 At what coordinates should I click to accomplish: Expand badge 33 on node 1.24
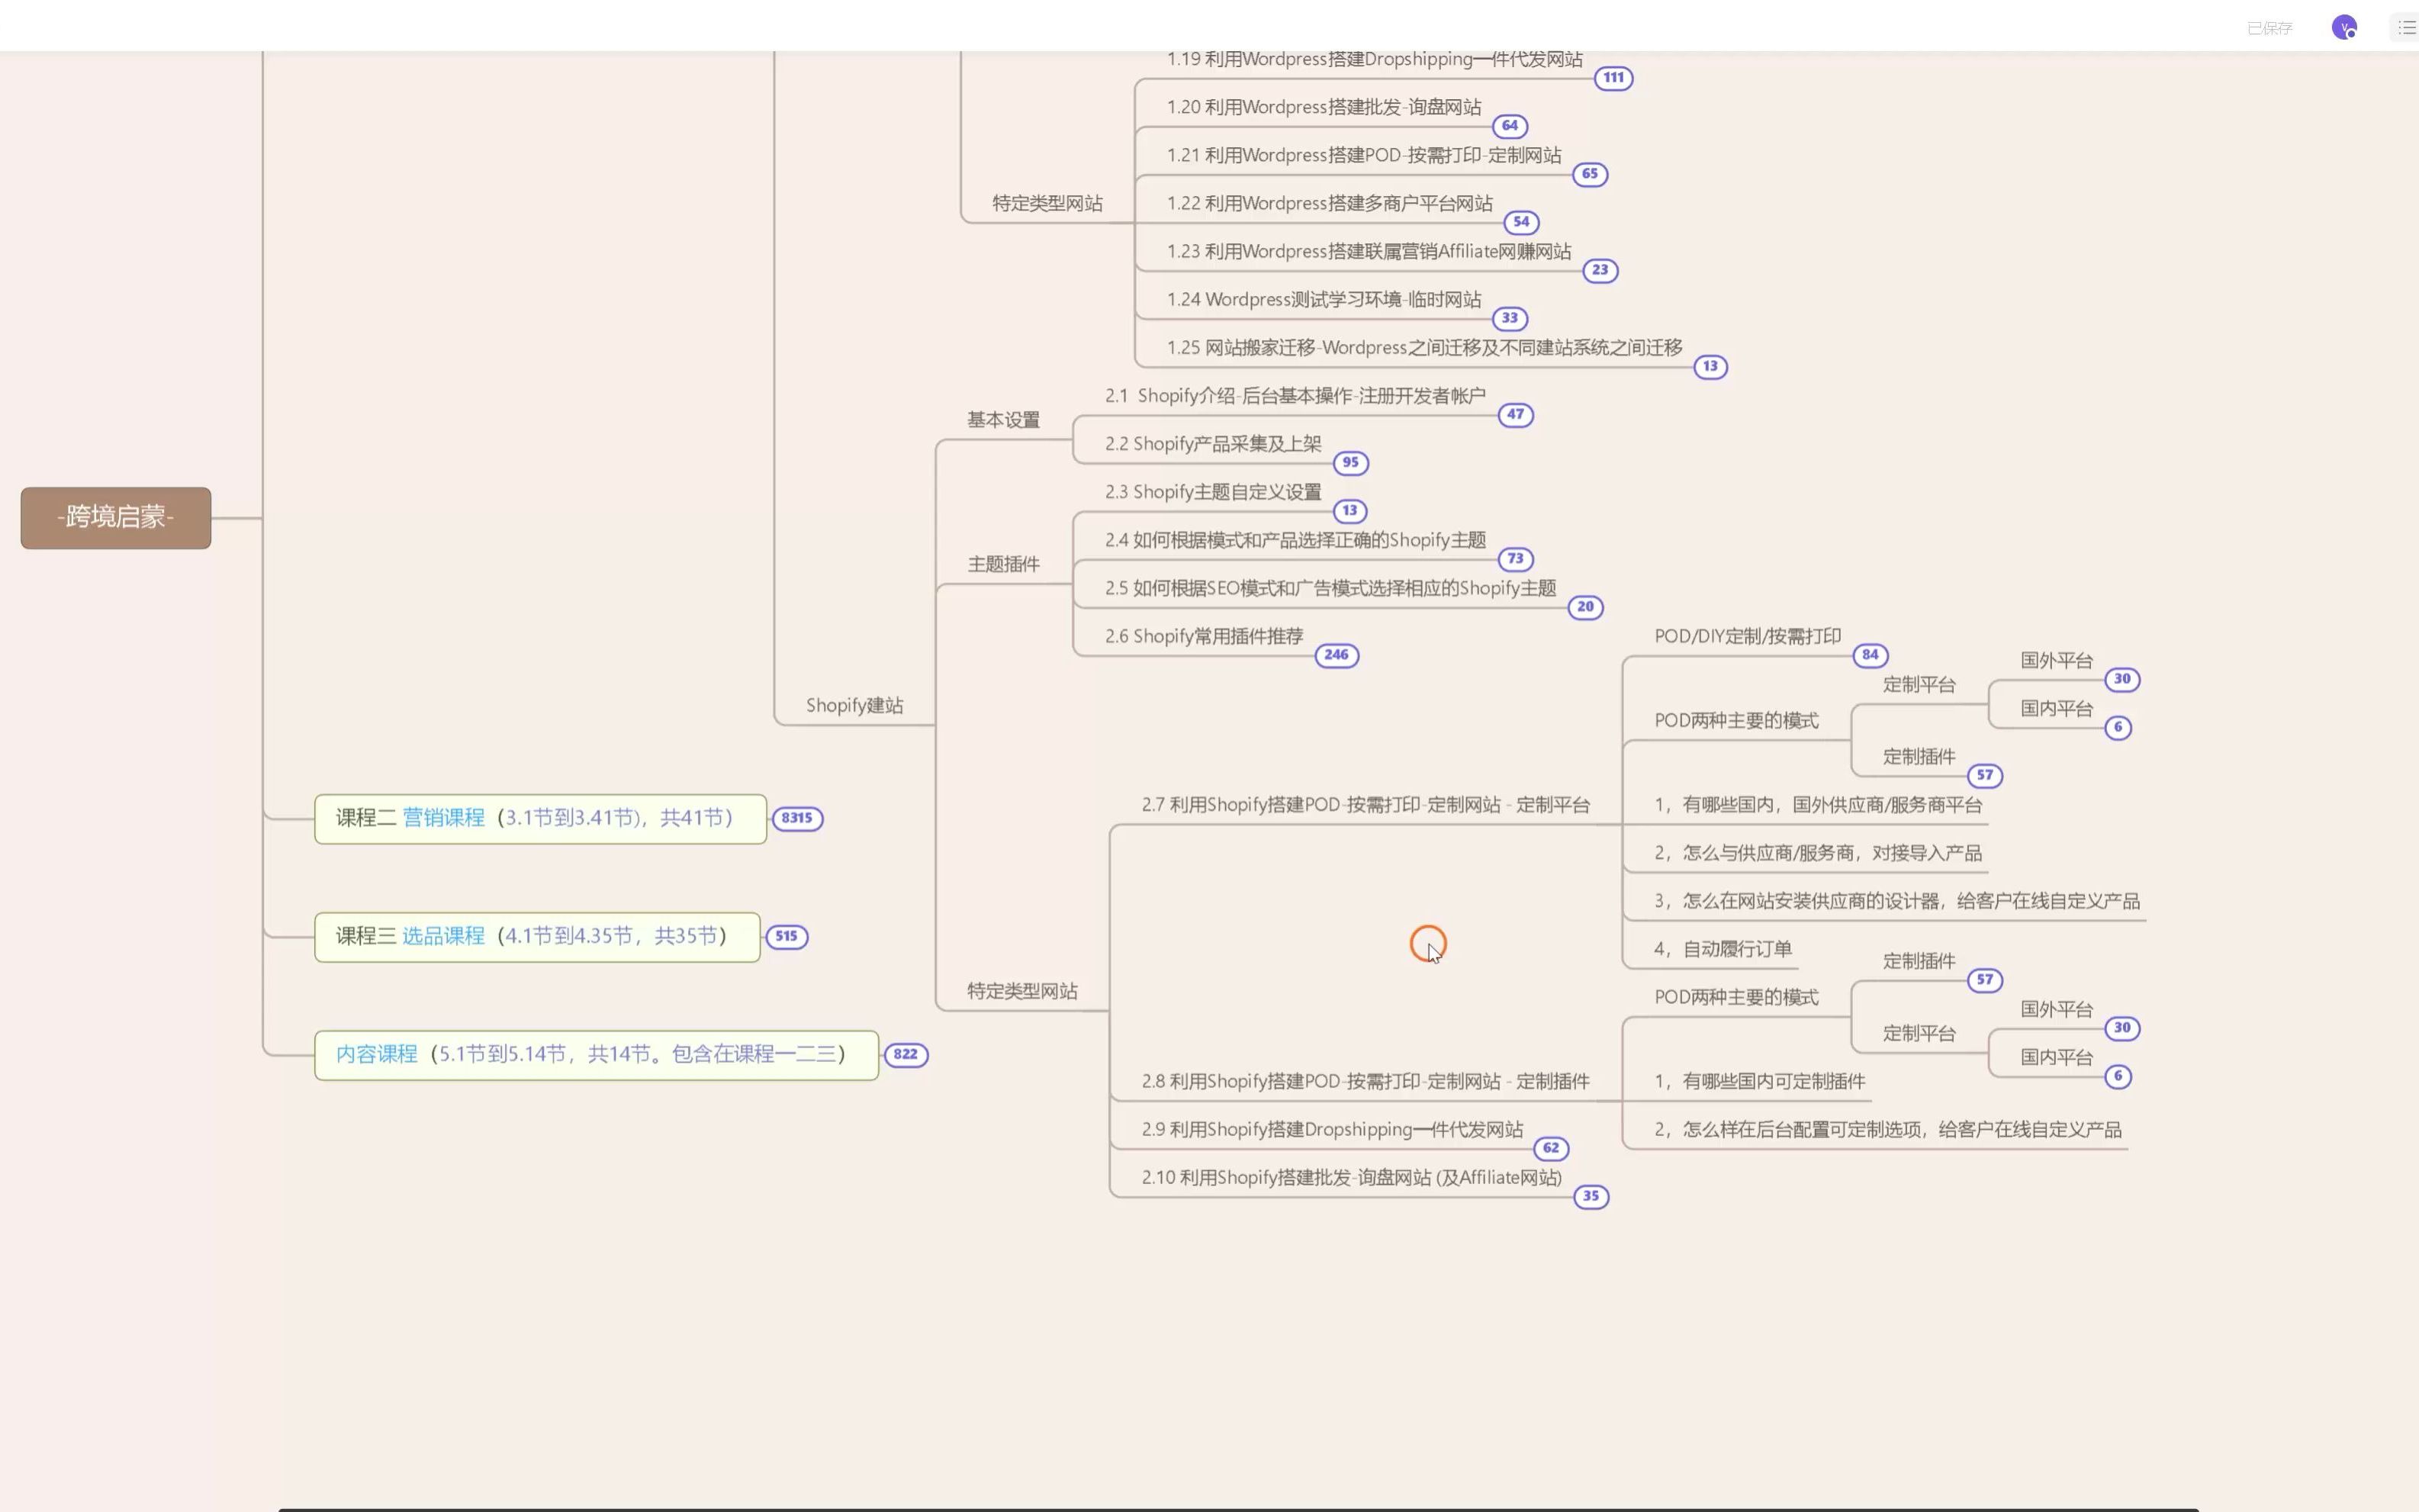[1510, 318]
